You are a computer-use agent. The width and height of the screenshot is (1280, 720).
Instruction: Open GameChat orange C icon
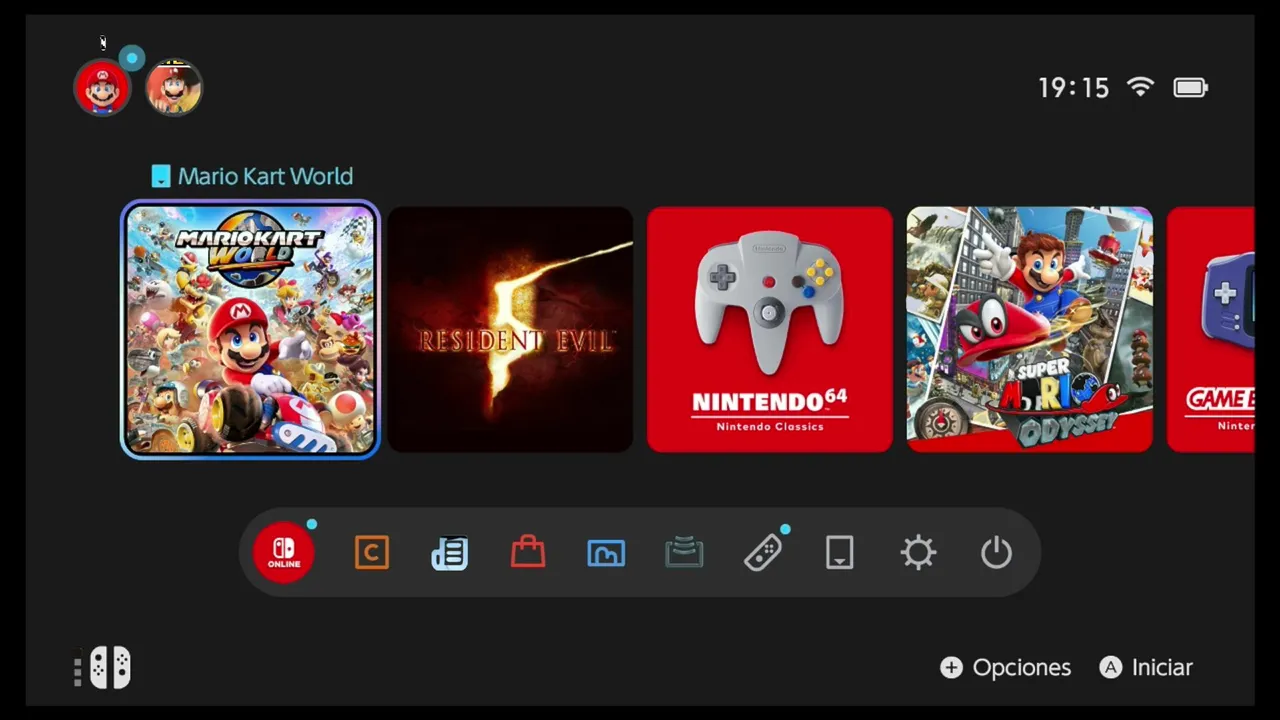[371, 552]
